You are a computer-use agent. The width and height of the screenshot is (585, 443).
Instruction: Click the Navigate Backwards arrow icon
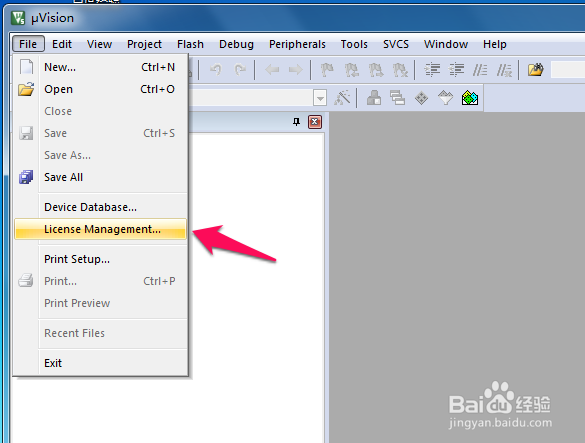(x=272, y=70)
